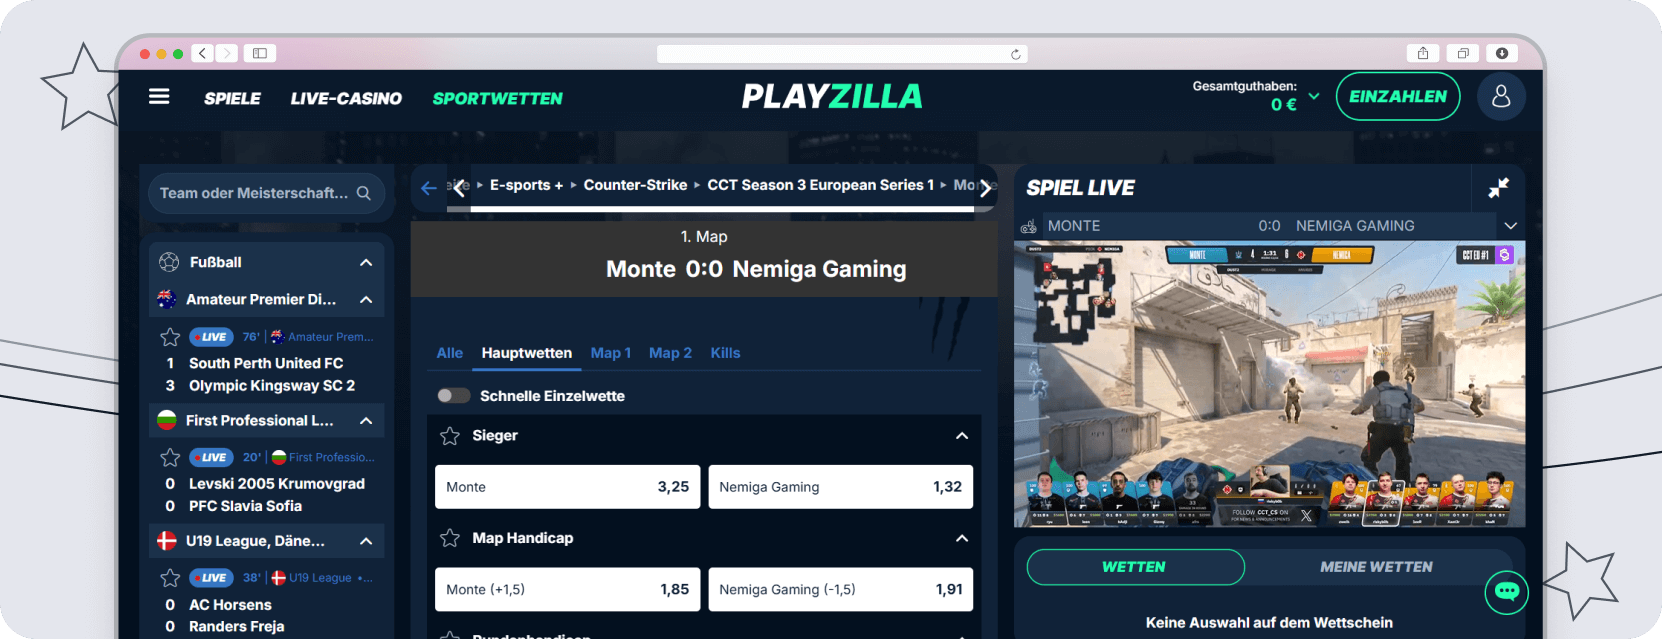1662x639 pixels.
Task: Collapse Amateur Premier Di... league
Action: (x=366, y=299)
